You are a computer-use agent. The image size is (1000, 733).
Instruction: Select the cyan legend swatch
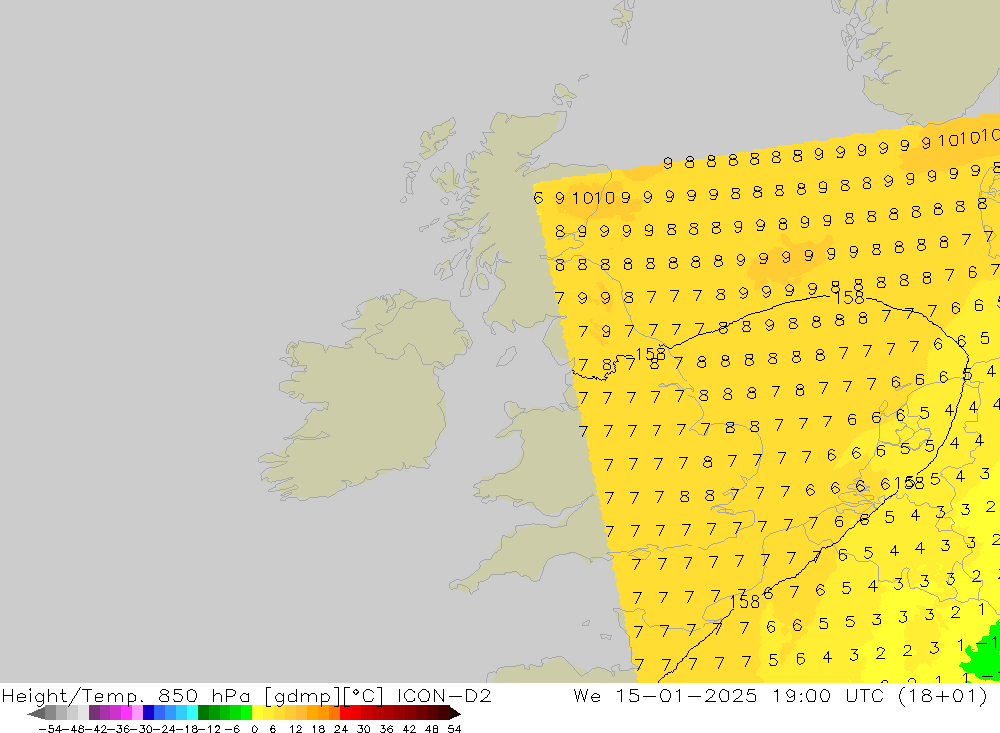pos(192,713)
